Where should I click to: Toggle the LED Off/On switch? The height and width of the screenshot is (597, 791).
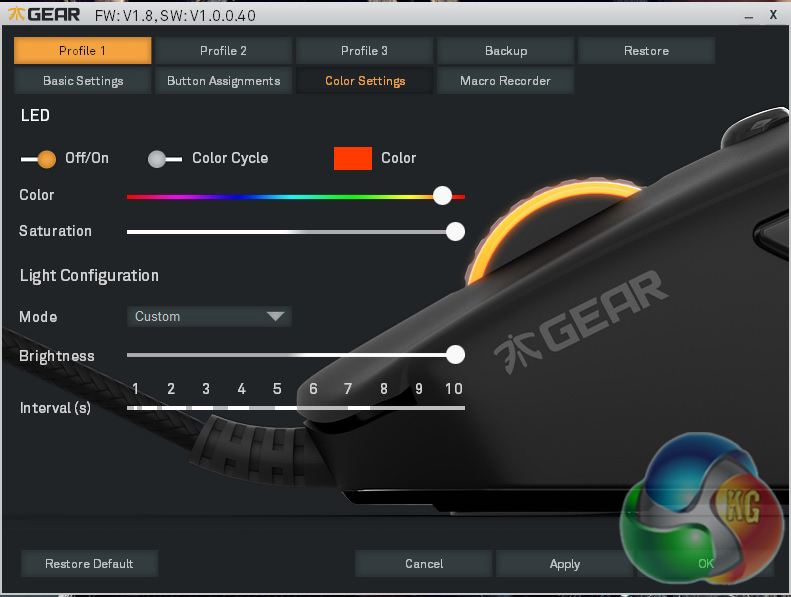click(39, 159)
